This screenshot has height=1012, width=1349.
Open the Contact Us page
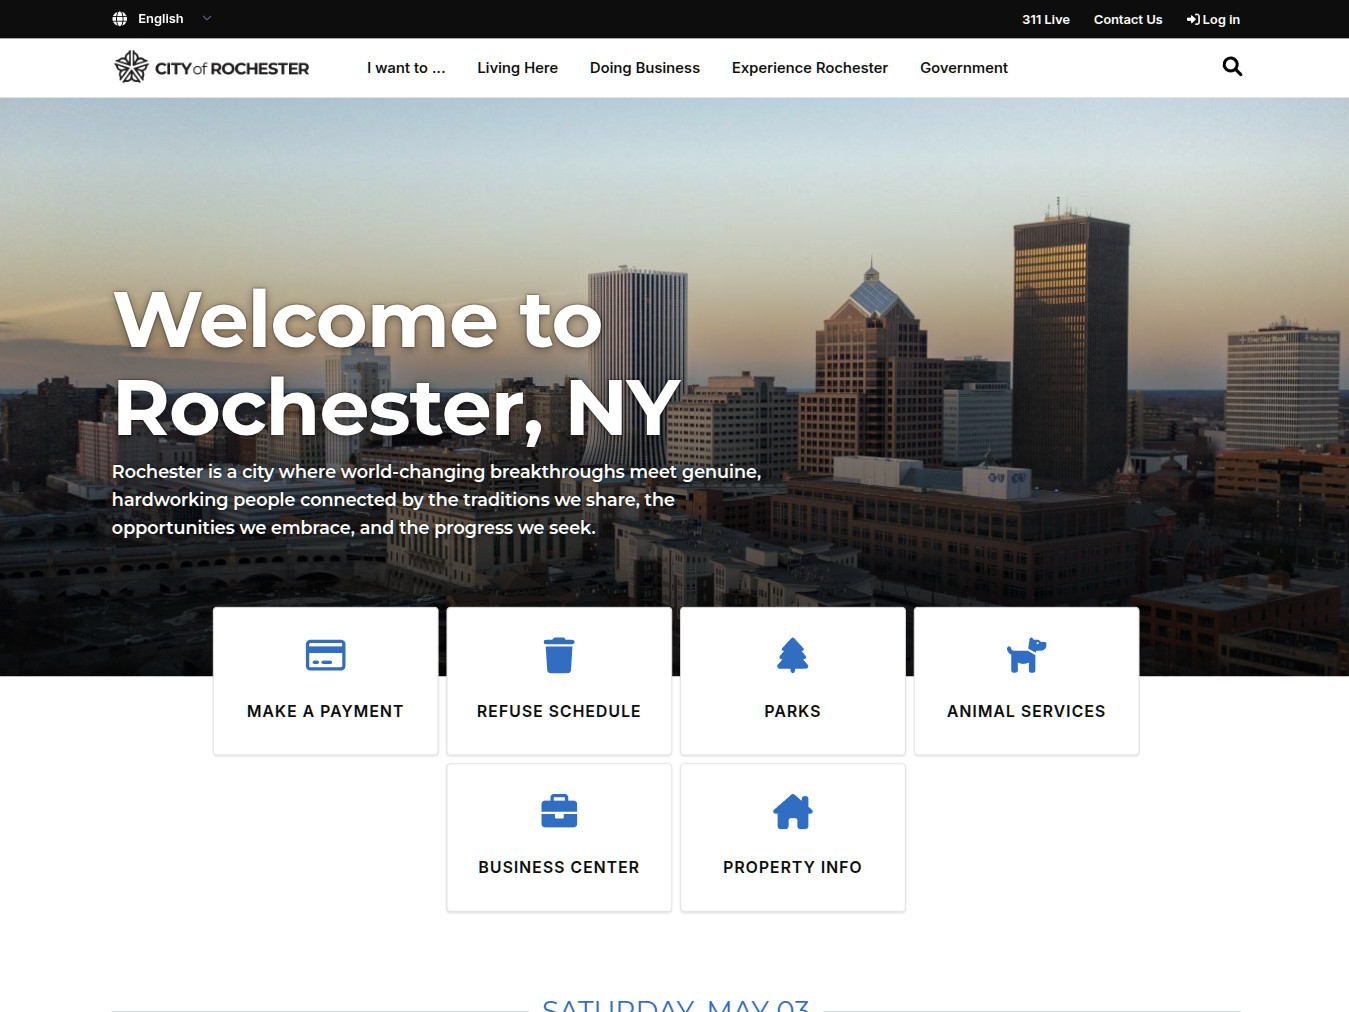click(1128, 19)
